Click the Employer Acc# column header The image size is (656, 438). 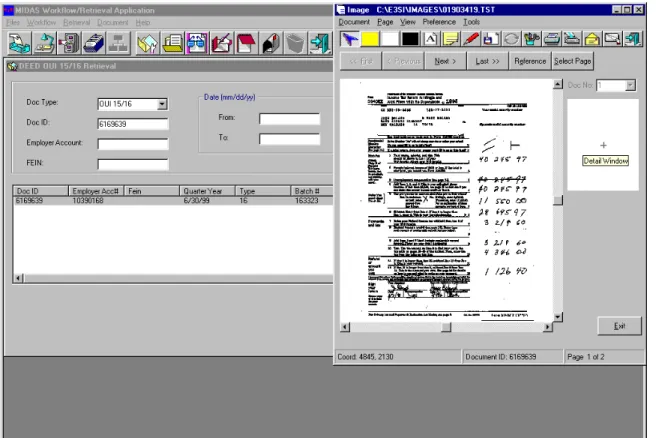pos(96,191)
